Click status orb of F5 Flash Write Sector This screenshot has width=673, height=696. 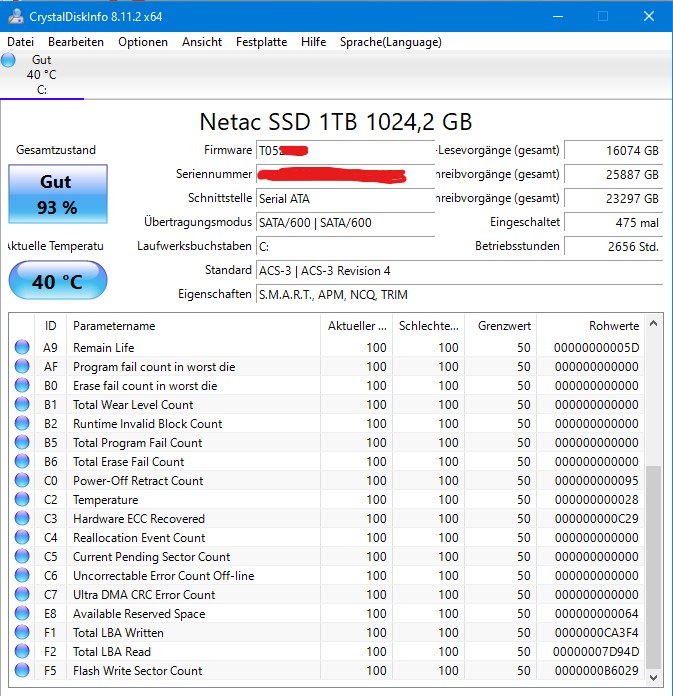pyautogui.click(x=22, y=670)
